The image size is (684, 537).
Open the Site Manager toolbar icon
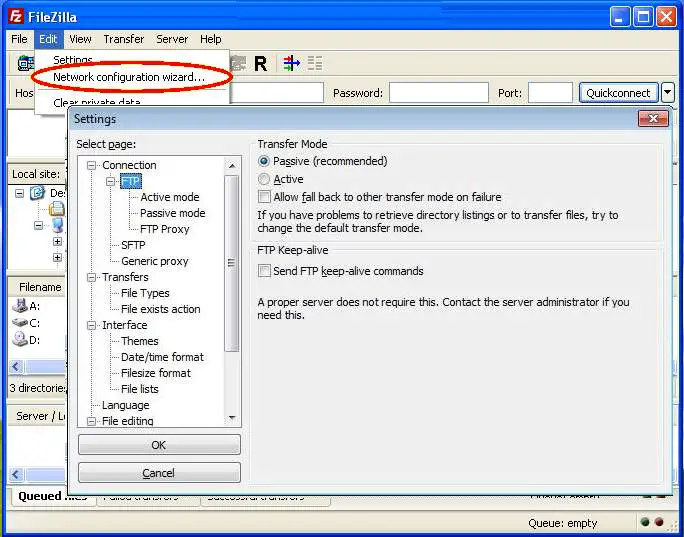click(x=25, y=64)
